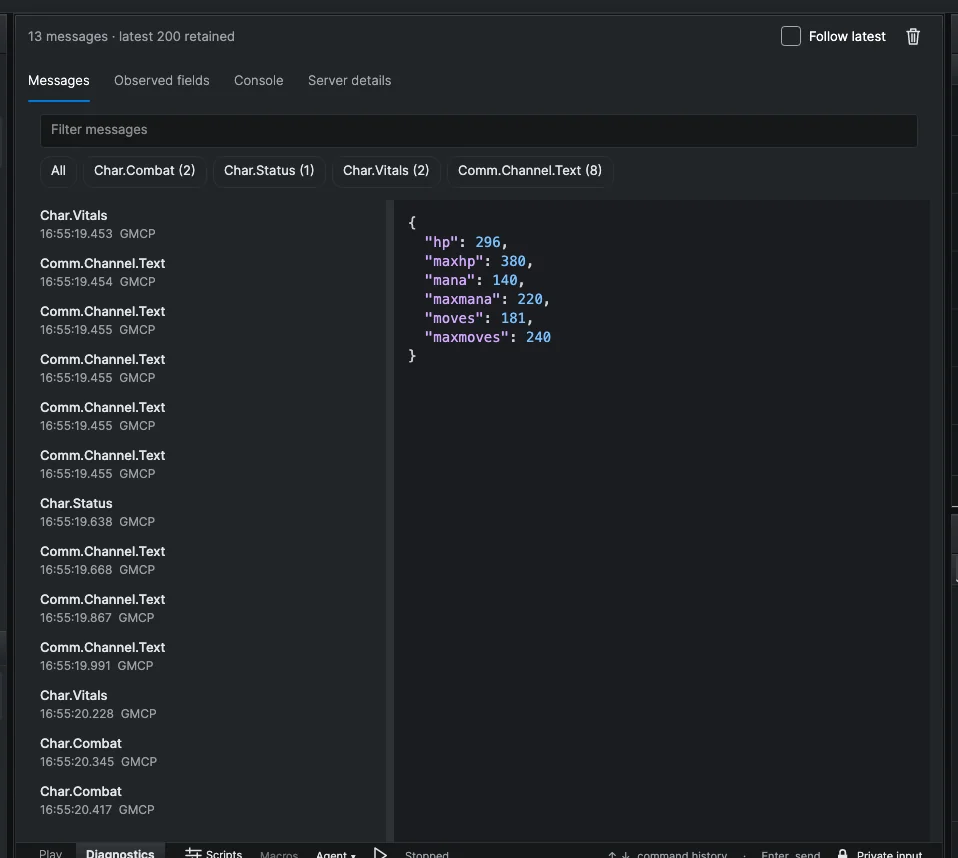Select Char.Vitals message at 16:55:20.228
Image resolution: width=958 pixels, height=858 pixels.
[x=208, y=705]
